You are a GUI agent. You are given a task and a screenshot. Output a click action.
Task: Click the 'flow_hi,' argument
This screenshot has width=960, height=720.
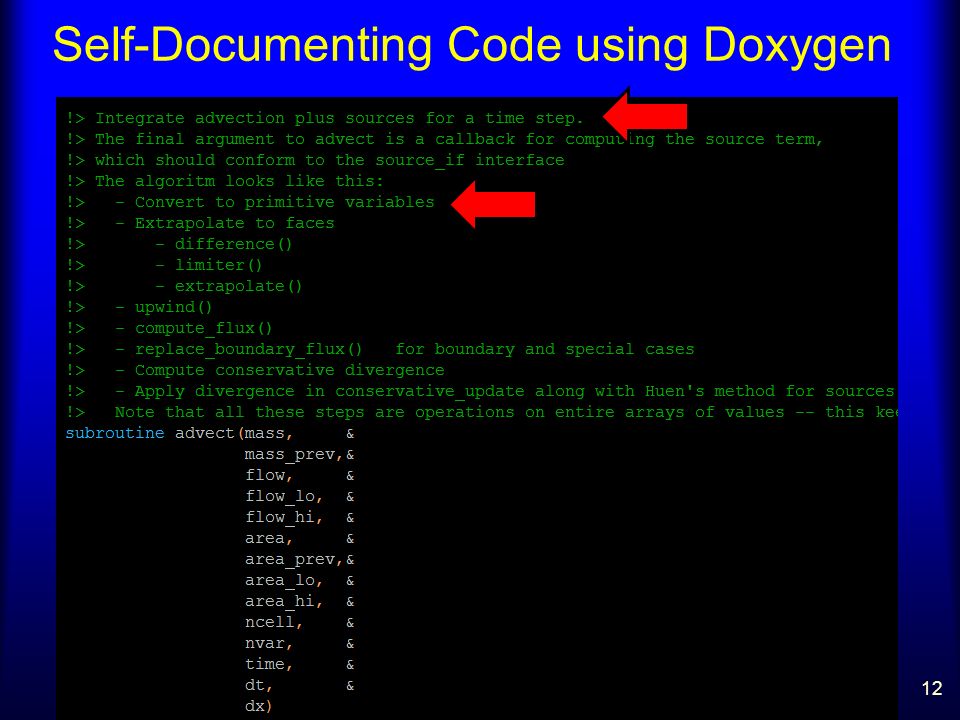[x=283, y=518]
